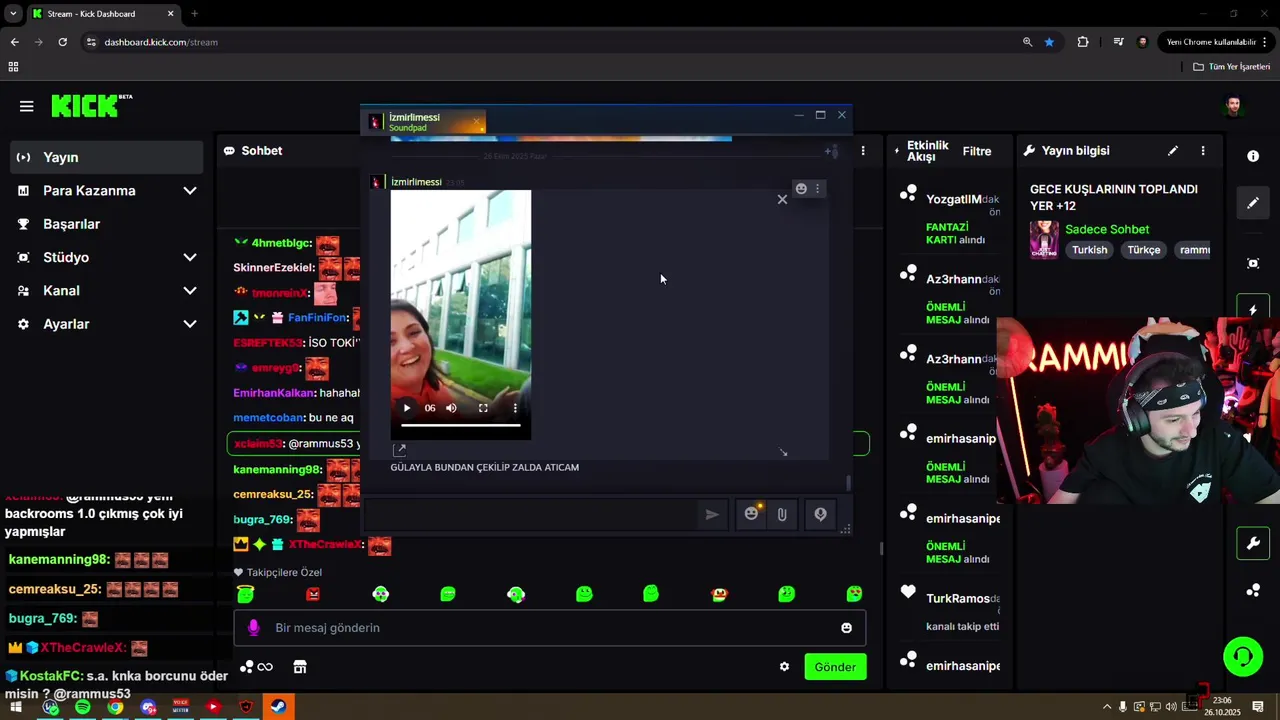Open Sohbet panel options menu

[x=863, y=151]
